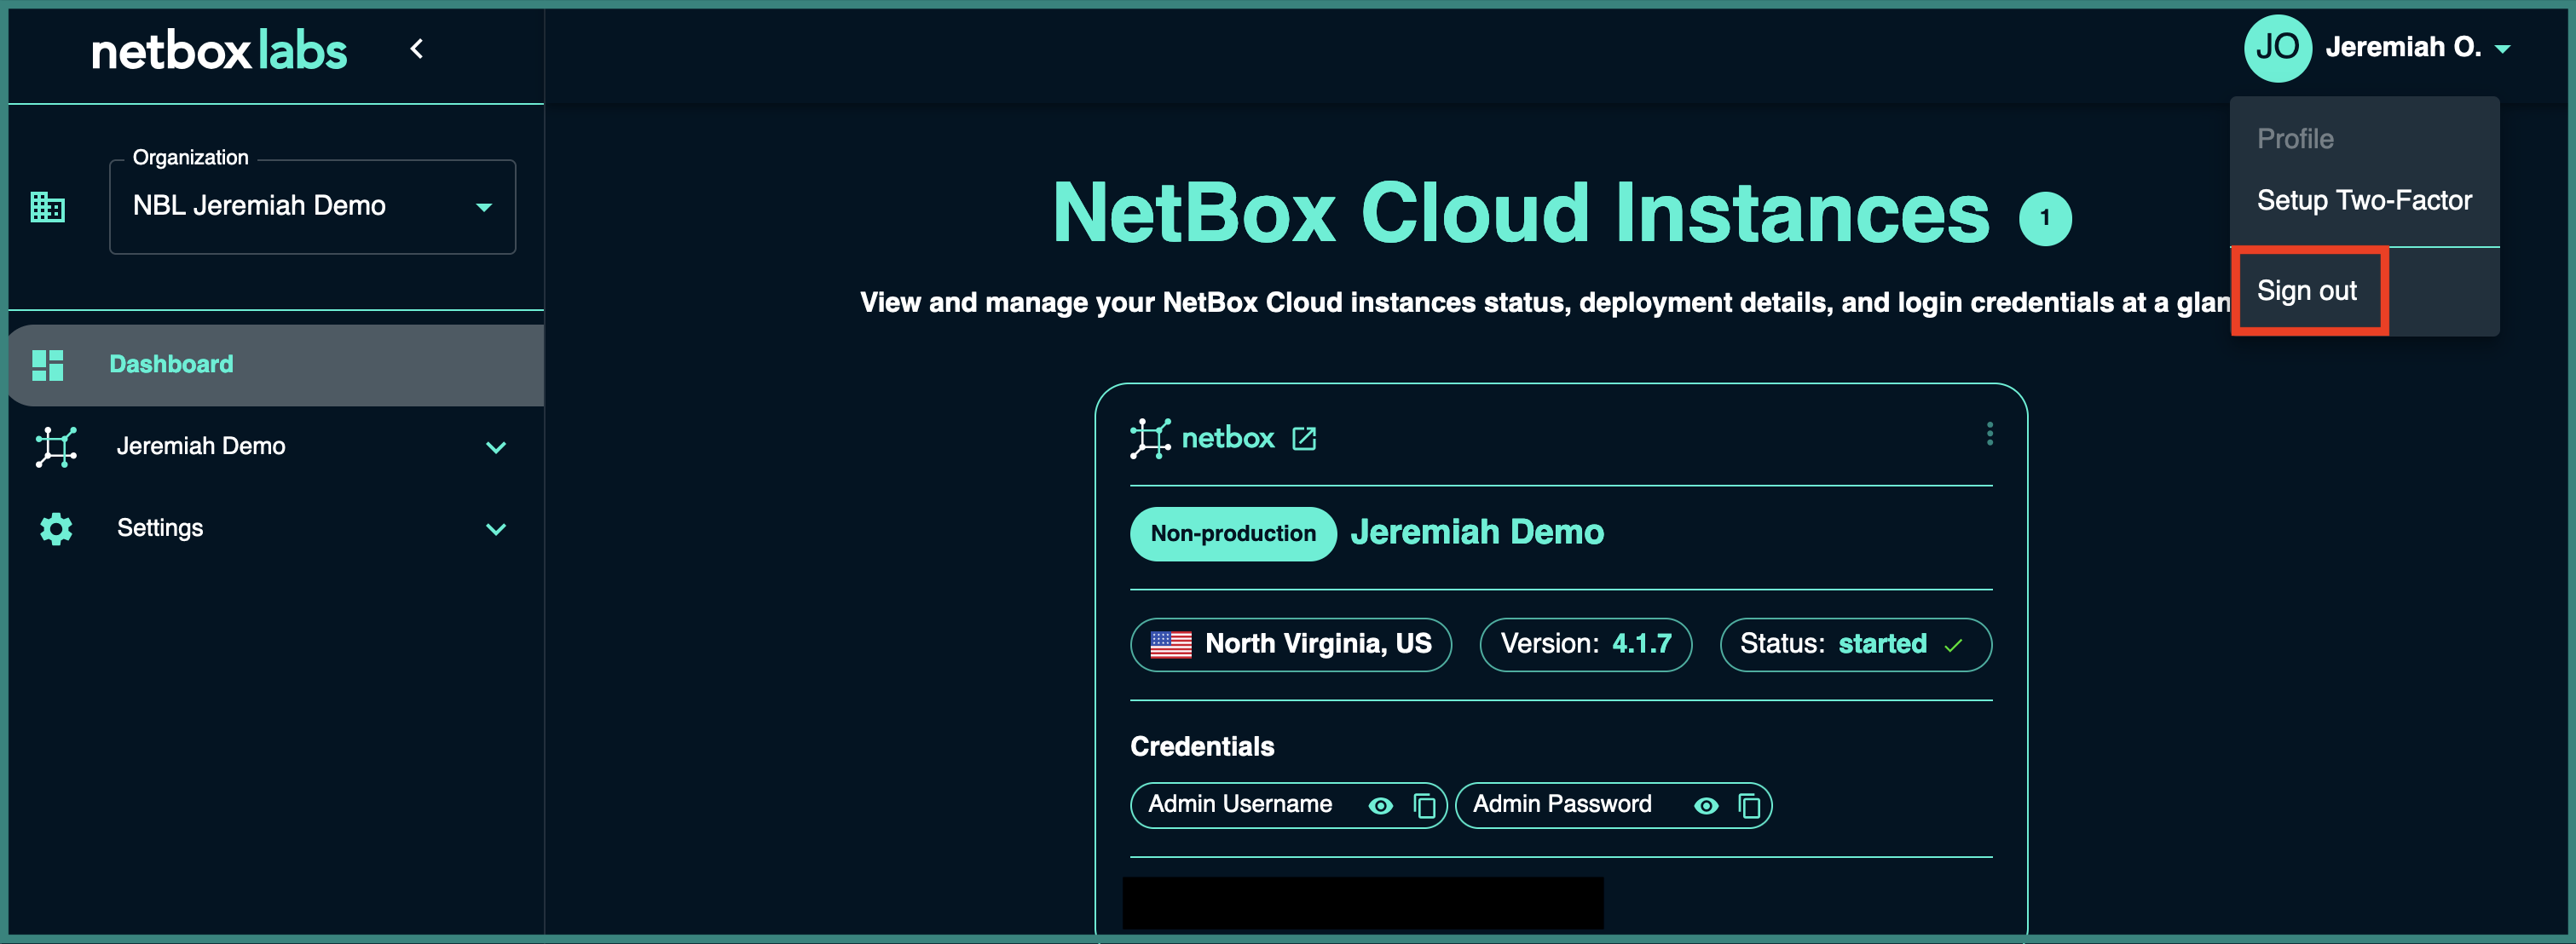Open the Dashboard sidebar item
2576x944 pixels.
tap(276, 364)
